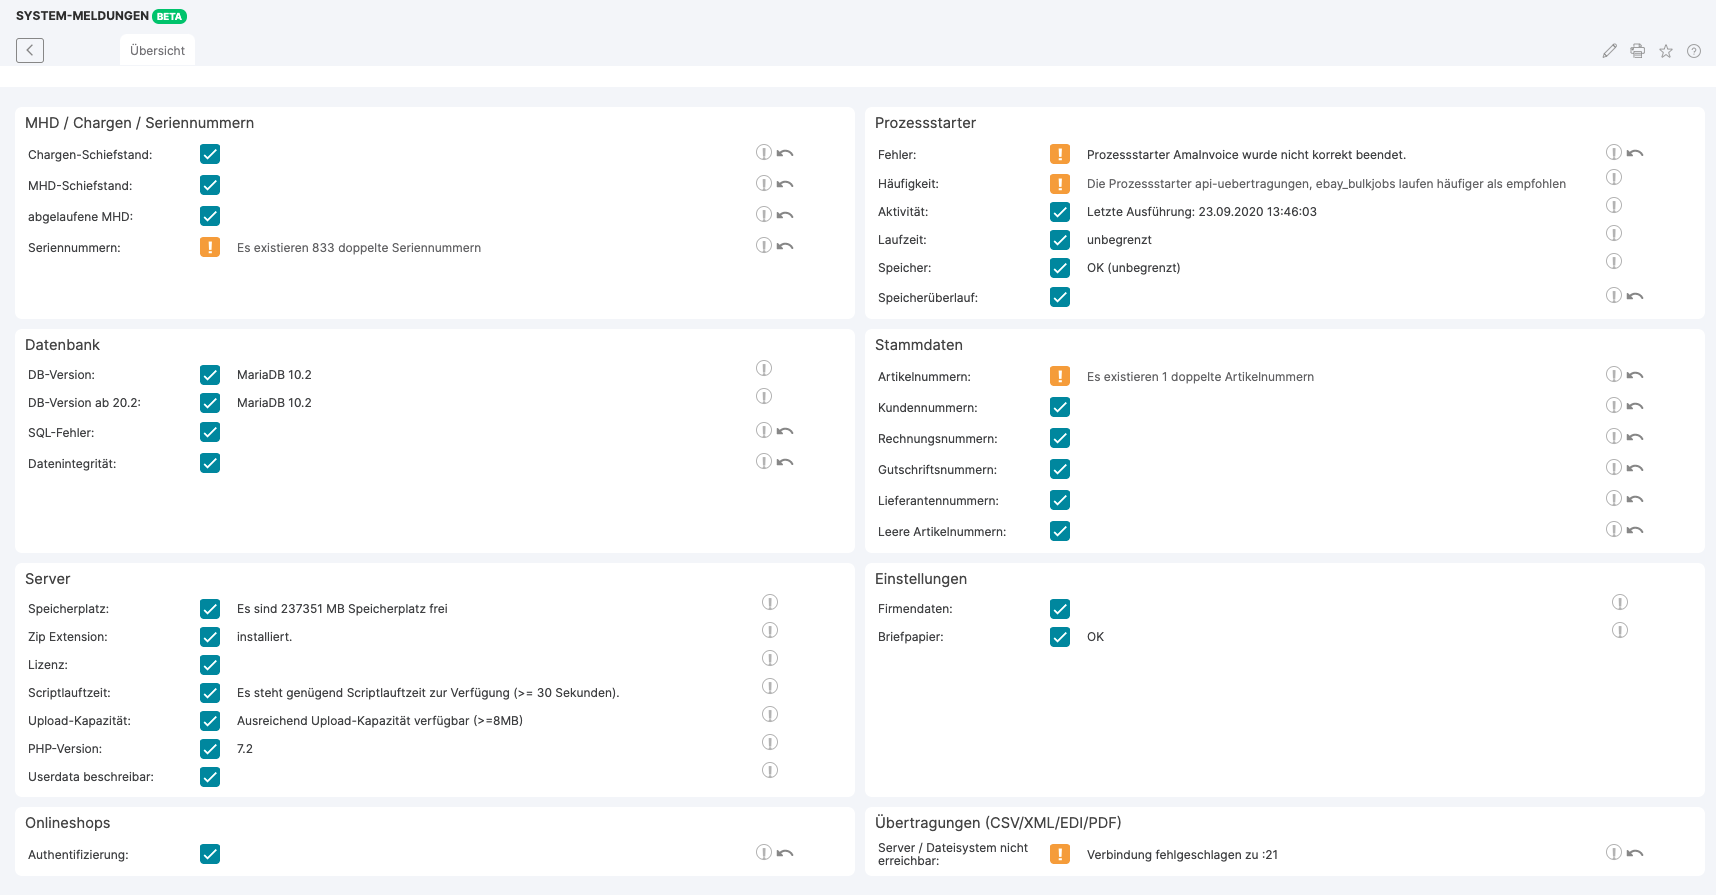The image size is (1716, 895).
Task: Click the doppelte Seriennummern message text
Action: [358, 248]
